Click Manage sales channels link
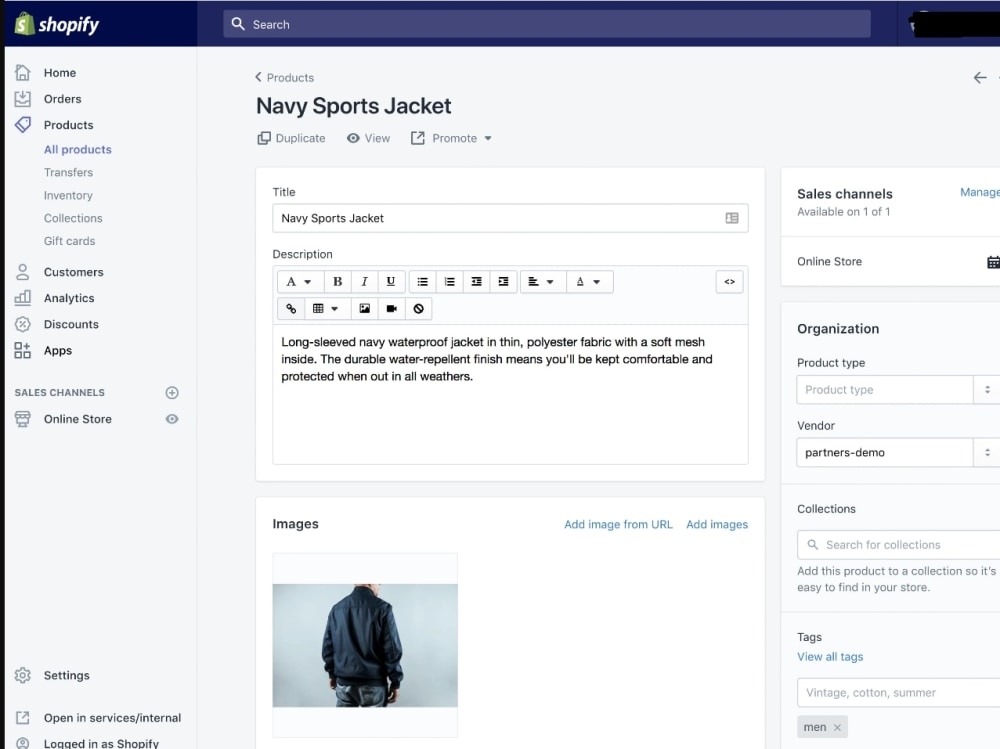 click(x=980, y=192)
